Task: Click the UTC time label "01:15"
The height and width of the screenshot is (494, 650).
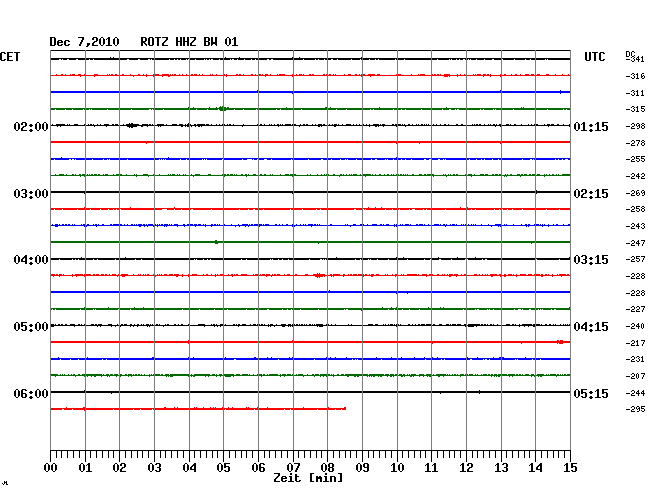Action: pyautogui.click(x=591, y=126)
